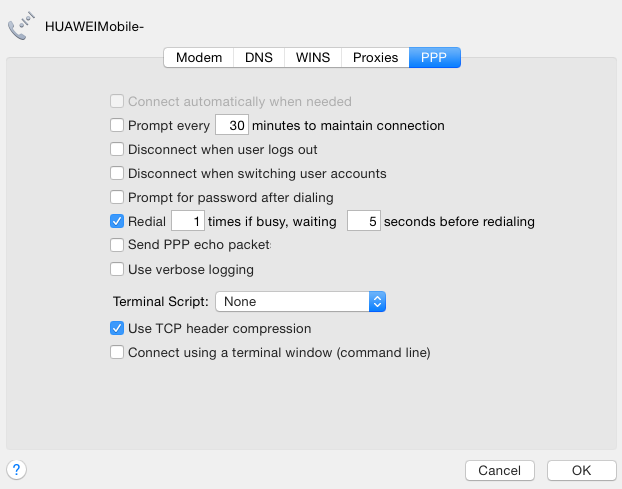Enable Prompt for password after dialing
The image size is (622, 489).
[x=118, y=198]
